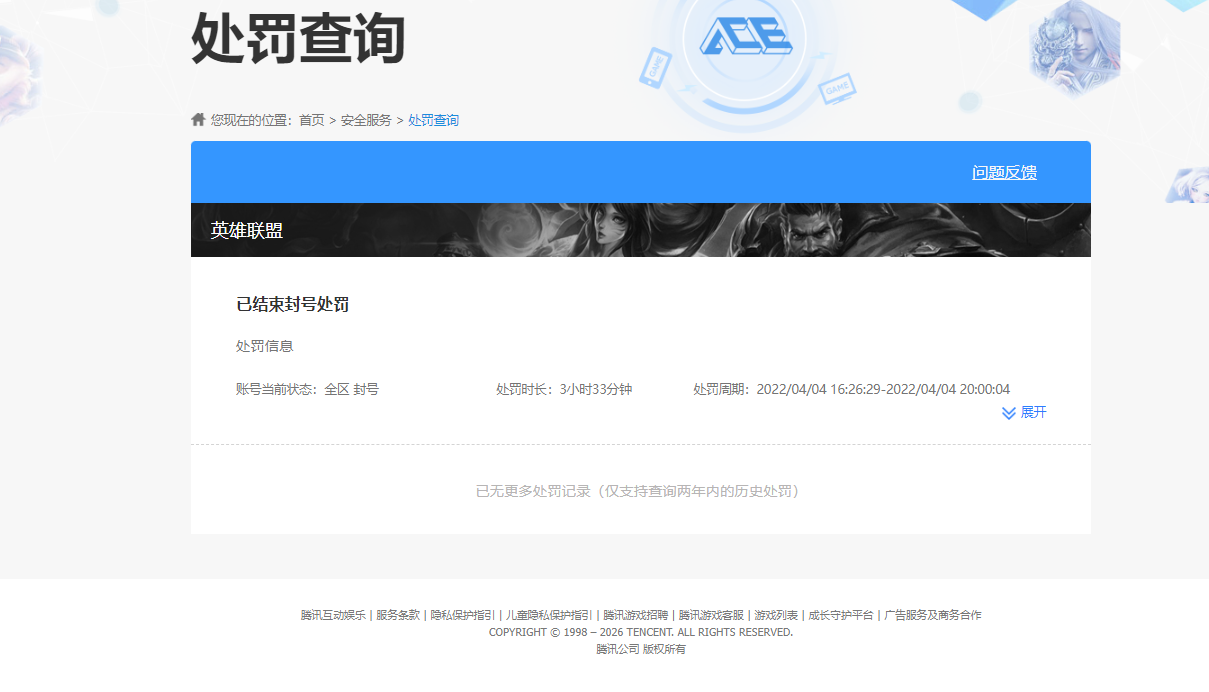This screenshot has height=692, width=1209.
Task: Open 腾讯游戏招聘 footer link
Action: [x=635, y=615]
